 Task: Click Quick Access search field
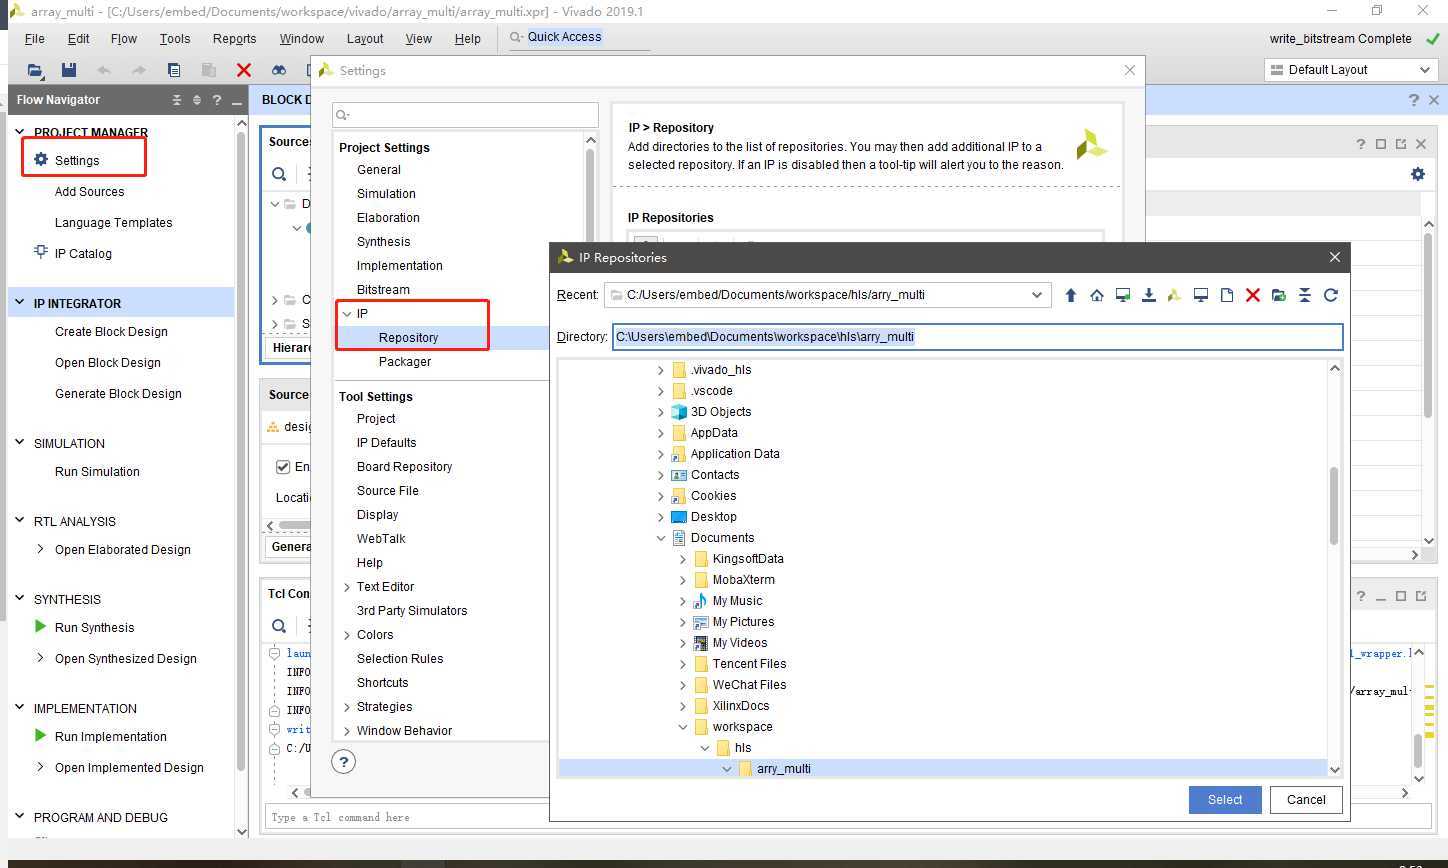coord(579,37)
